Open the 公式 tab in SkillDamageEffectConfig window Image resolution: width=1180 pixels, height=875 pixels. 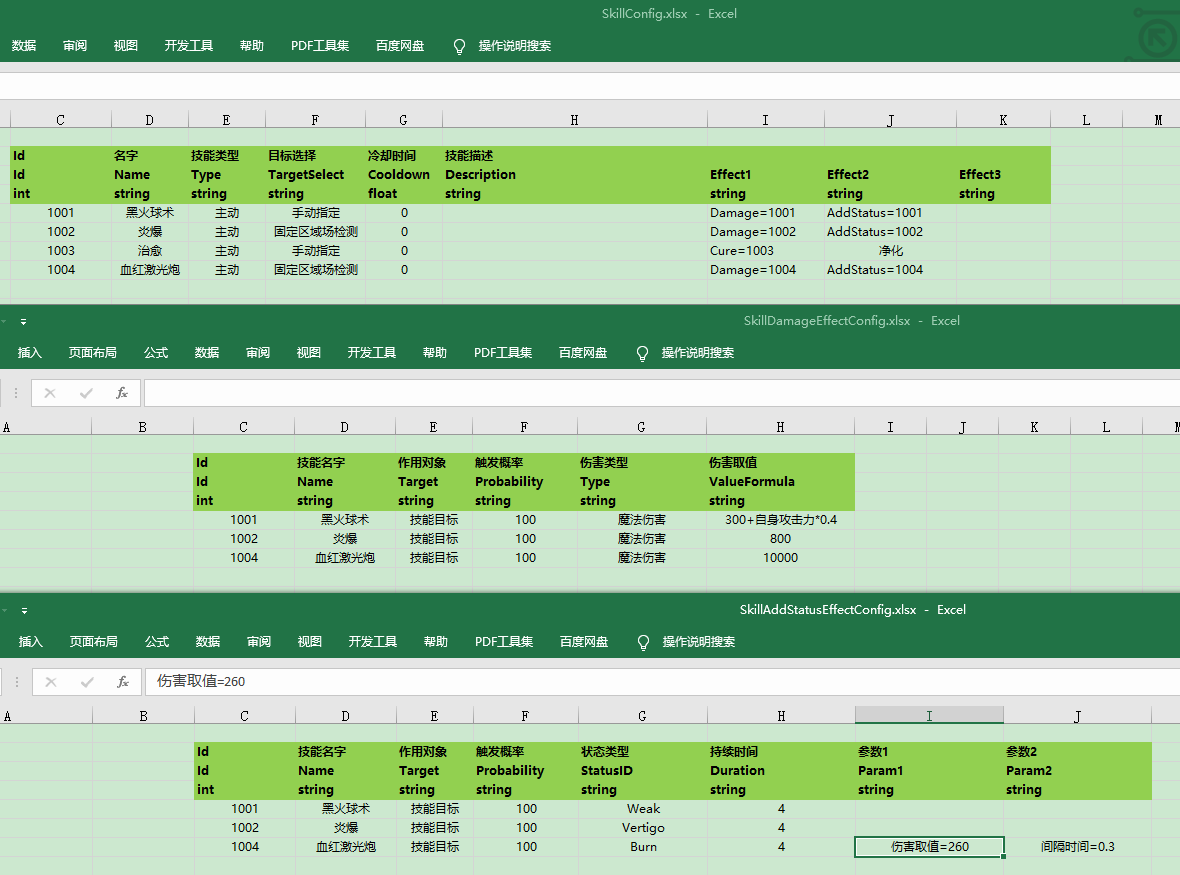[x=156, y=353]
